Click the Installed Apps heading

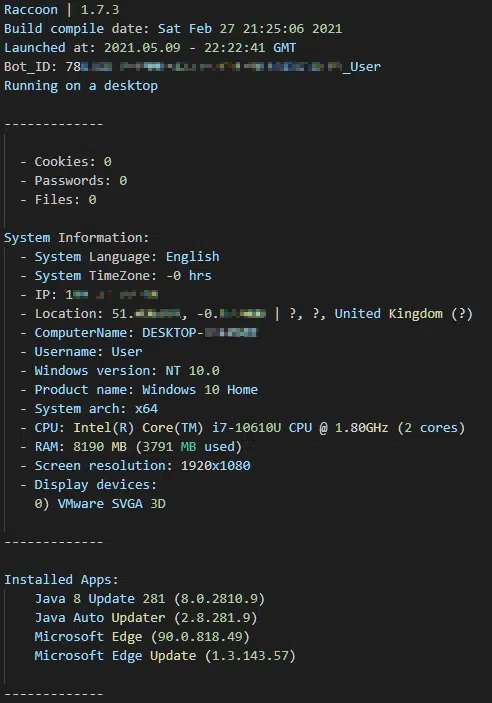pos(61,579)
